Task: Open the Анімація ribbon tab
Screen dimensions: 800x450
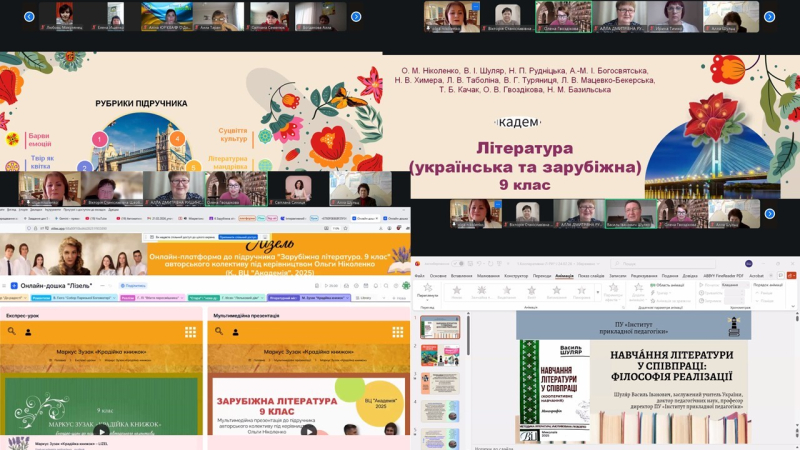Action: (x=565, y=275)
